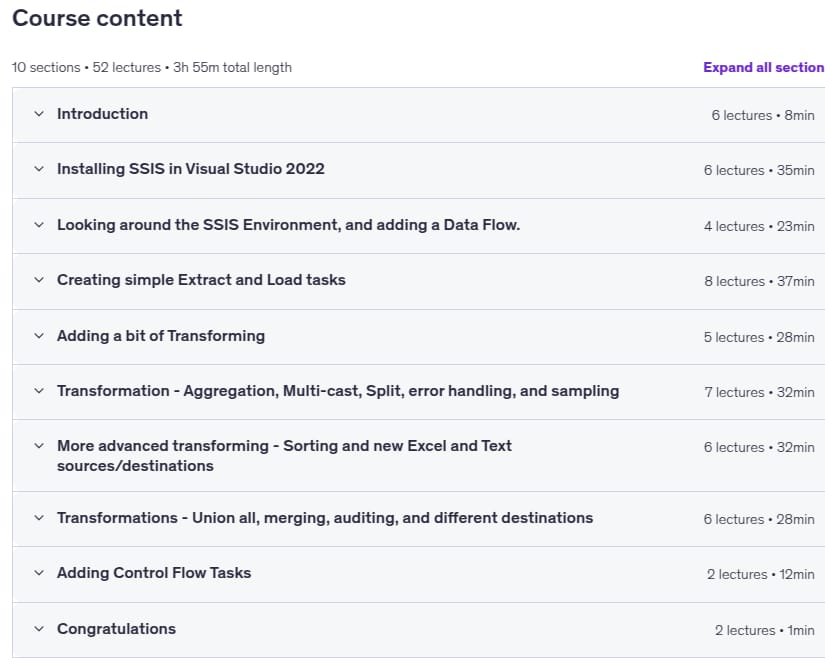Open Creating simple Extract and Load tasks title
The width and height of the screenshot is (825, 658).
[x=202, y=280]
